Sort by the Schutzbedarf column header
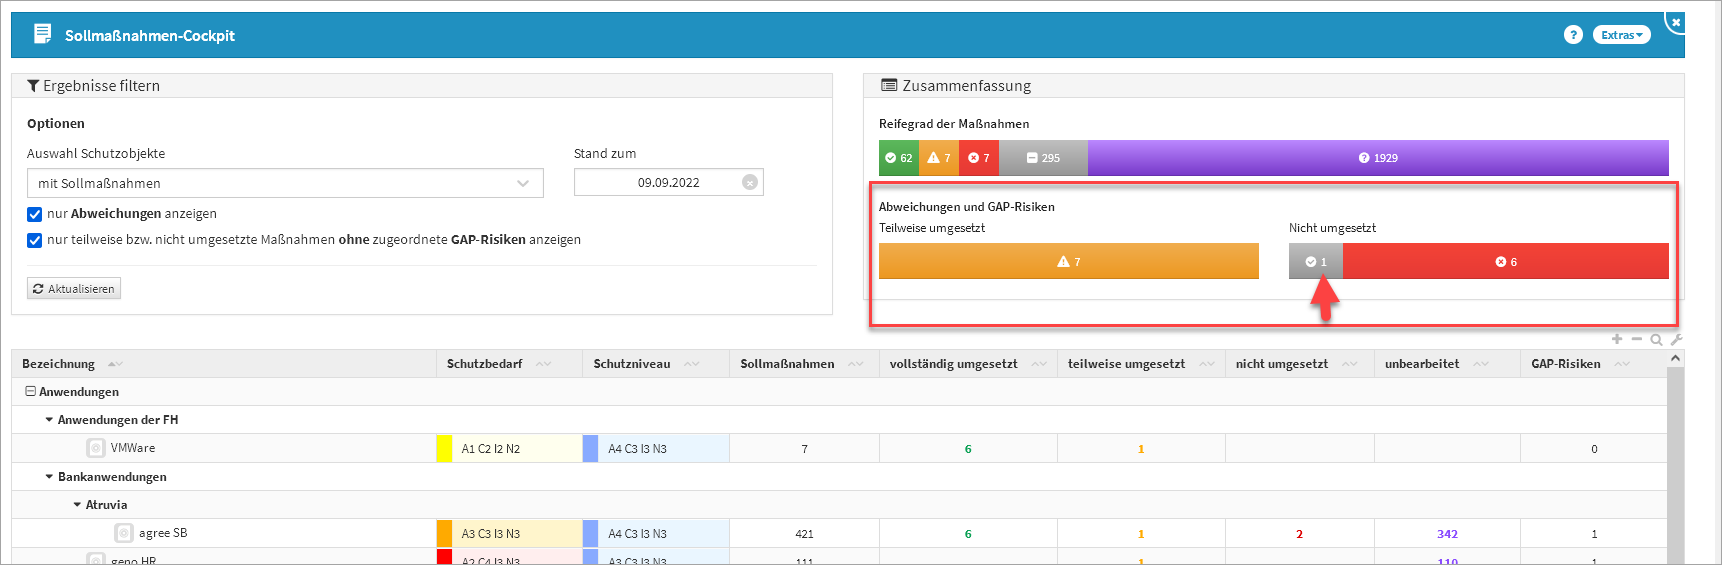The height and width of the screenshot is (565, 1722). [484, 364]
